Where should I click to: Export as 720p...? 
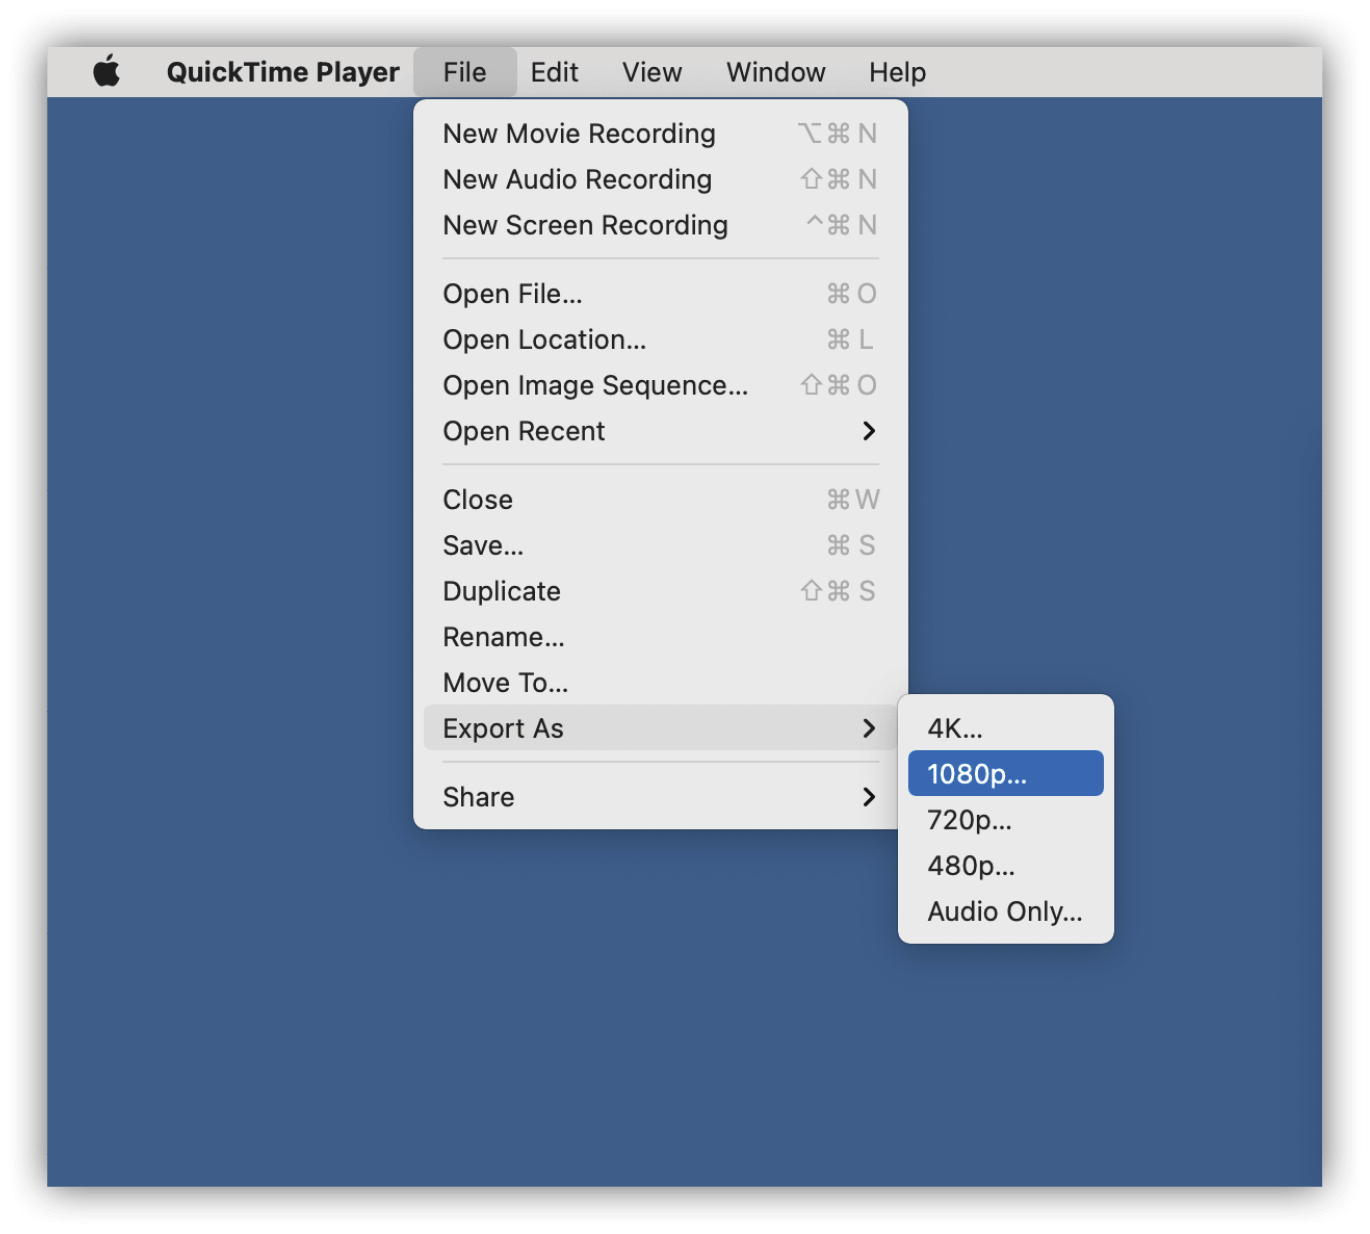[1005, 820]
